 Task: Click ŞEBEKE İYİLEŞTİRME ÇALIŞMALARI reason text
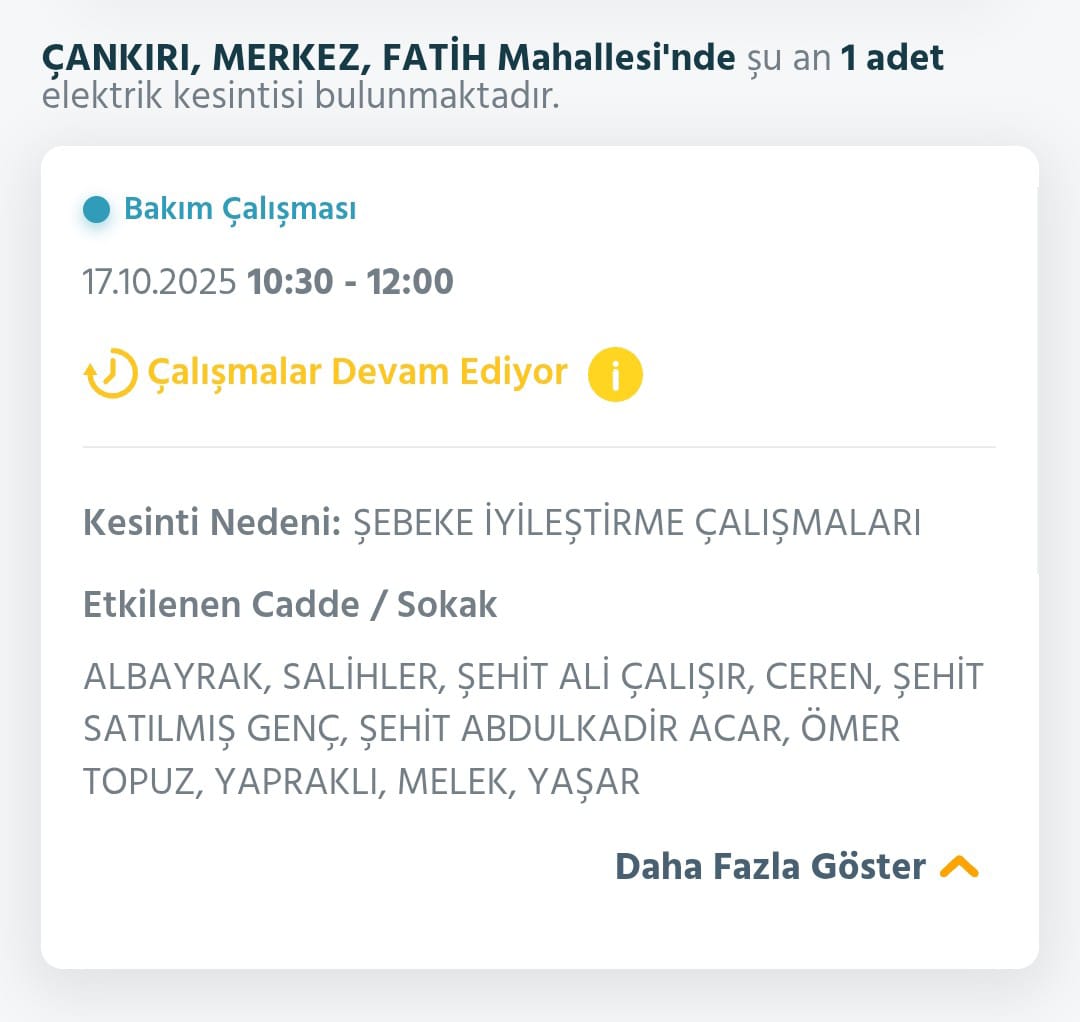pos(637,523)
